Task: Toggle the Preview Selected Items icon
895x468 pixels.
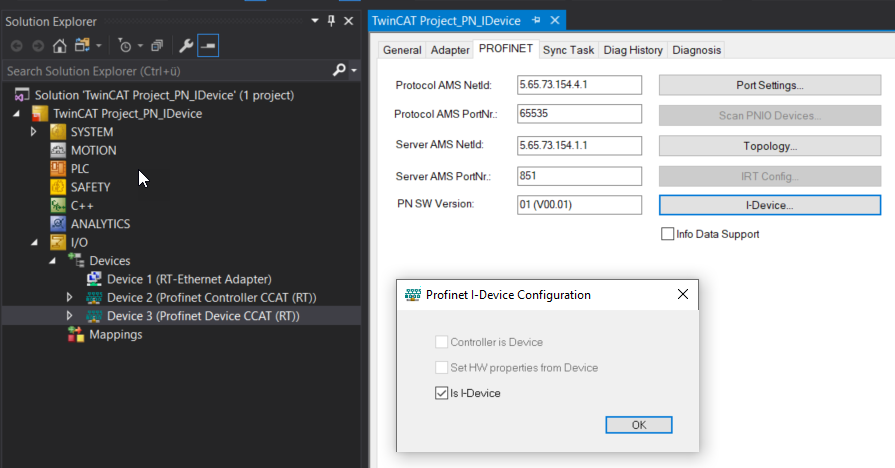Action: pos(208,46)
